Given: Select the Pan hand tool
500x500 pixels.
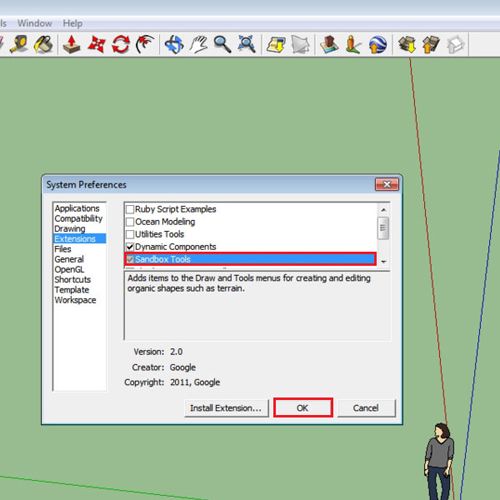Looking at the screenshot, I should (x=199, y=44).
